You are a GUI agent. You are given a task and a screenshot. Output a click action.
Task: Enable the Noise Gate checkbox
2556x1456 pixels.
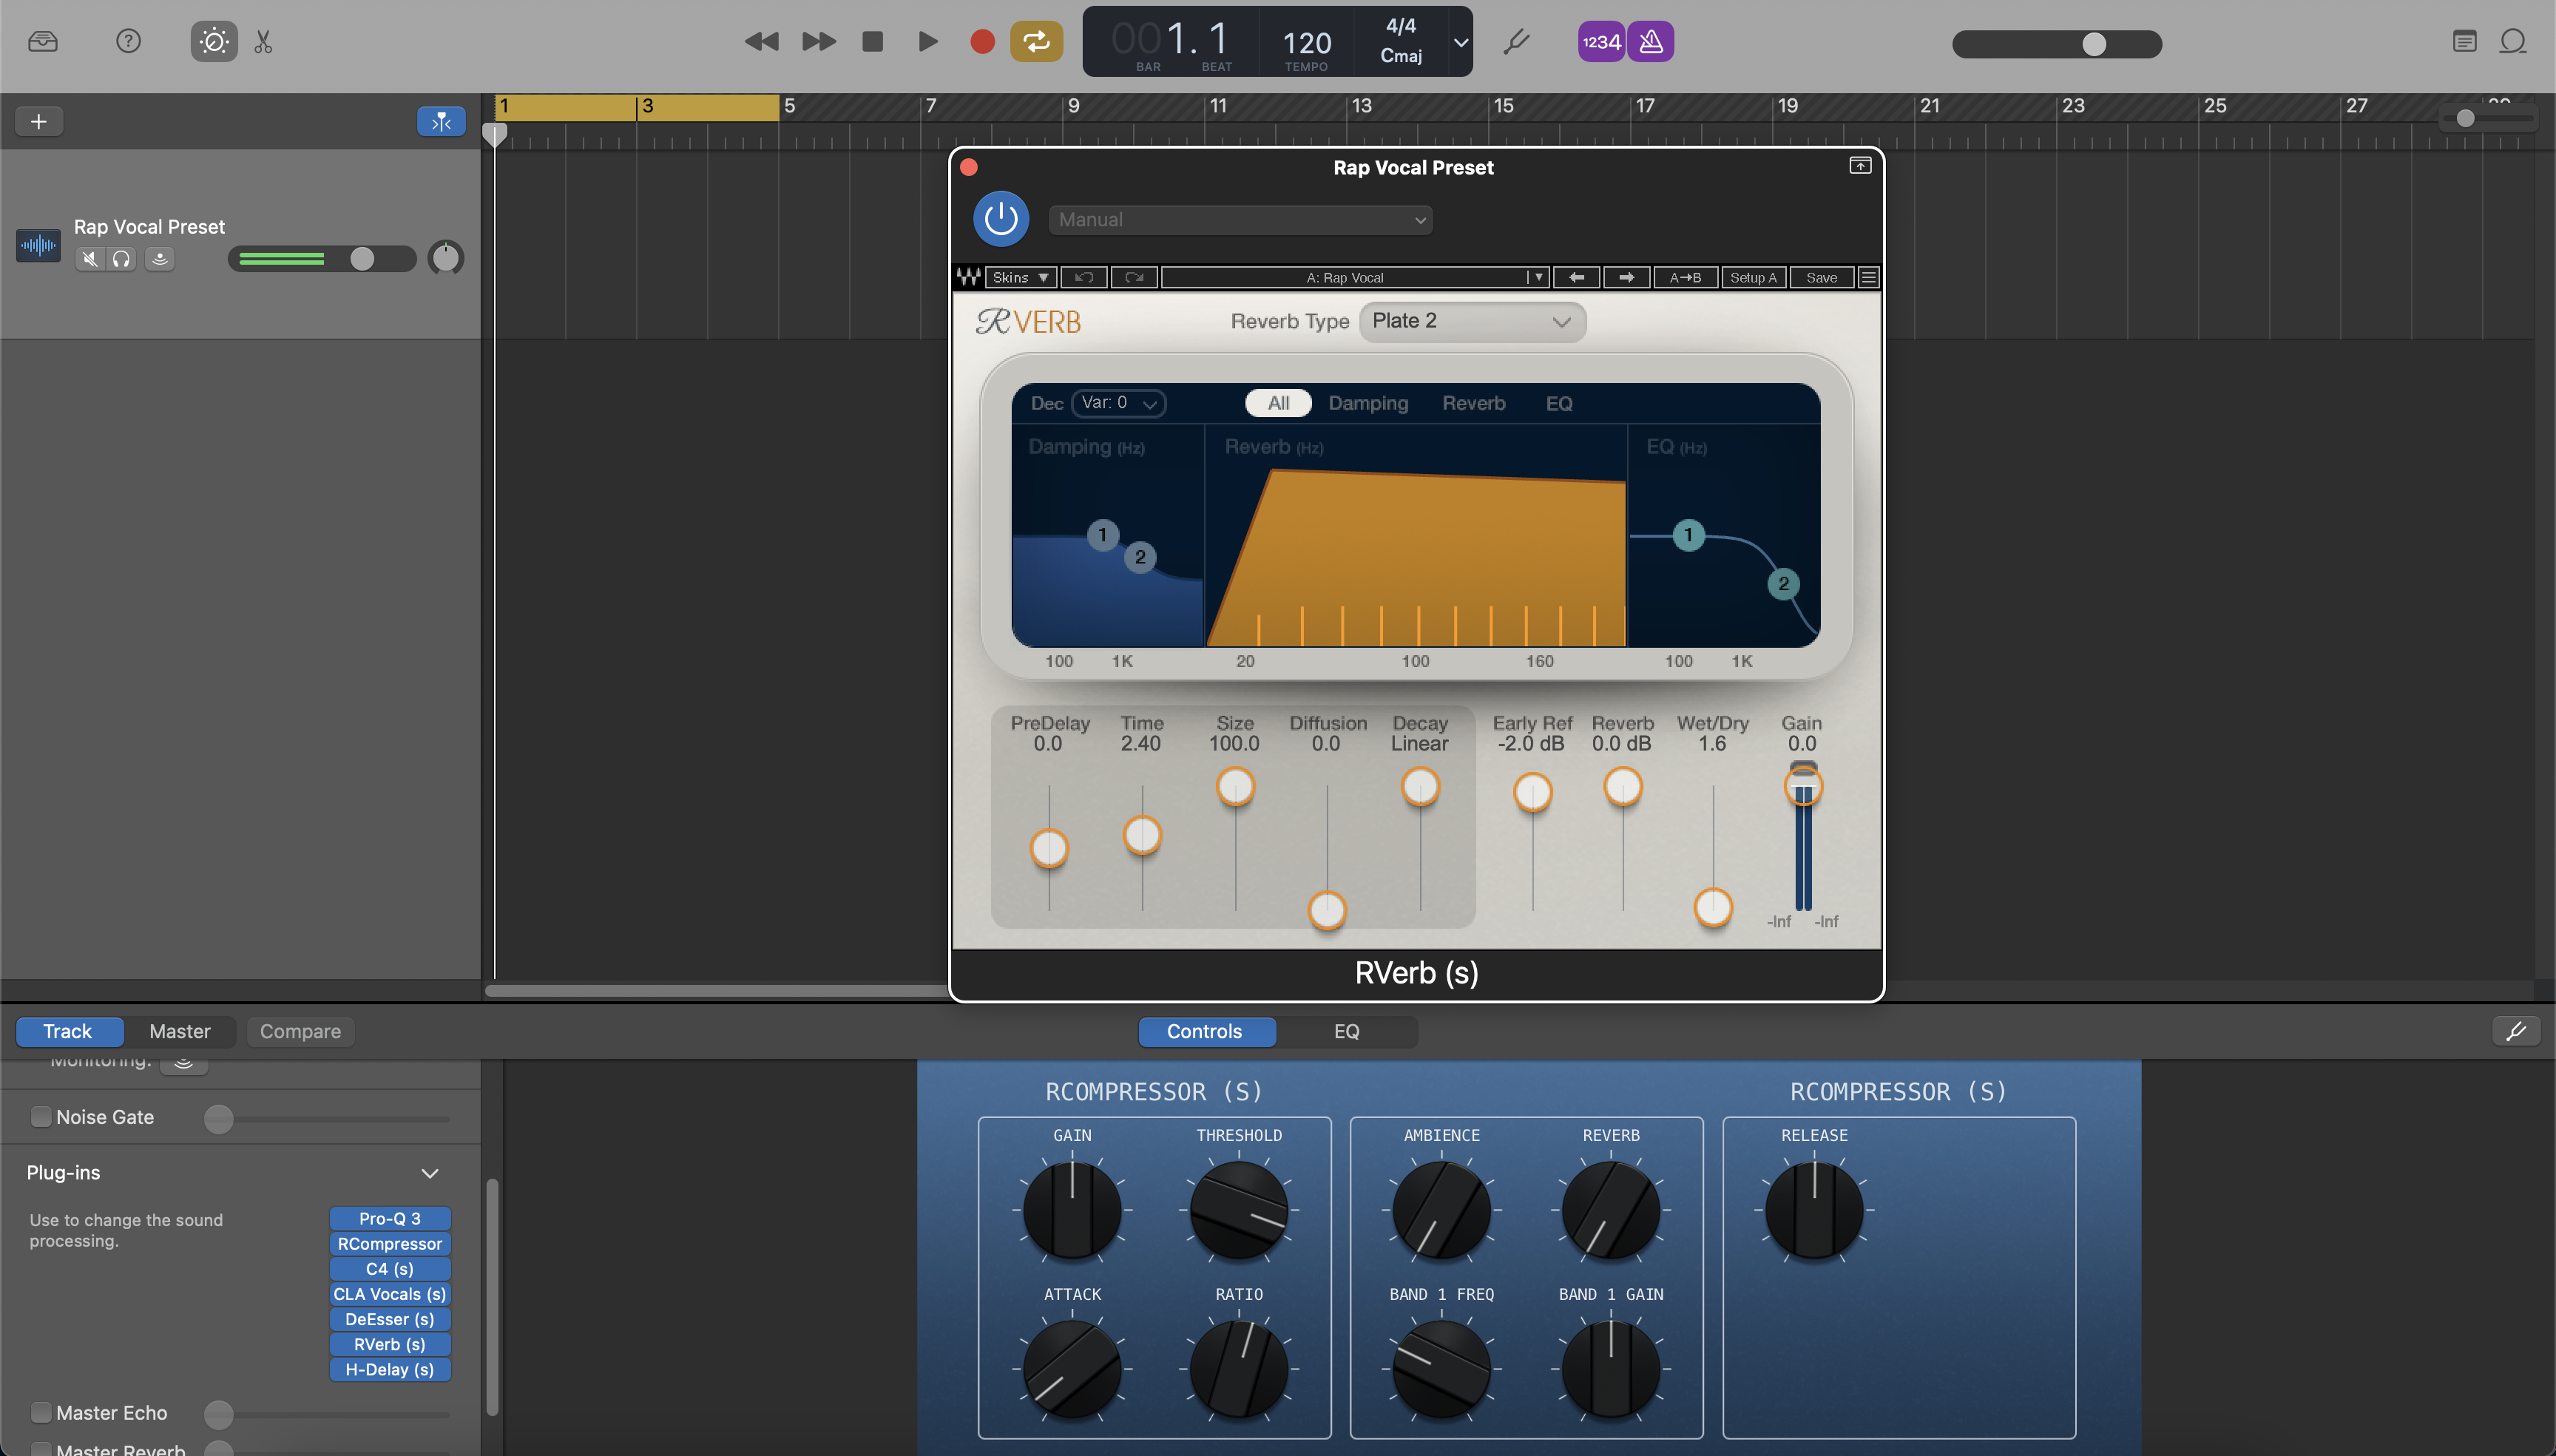pos(41,1116)
